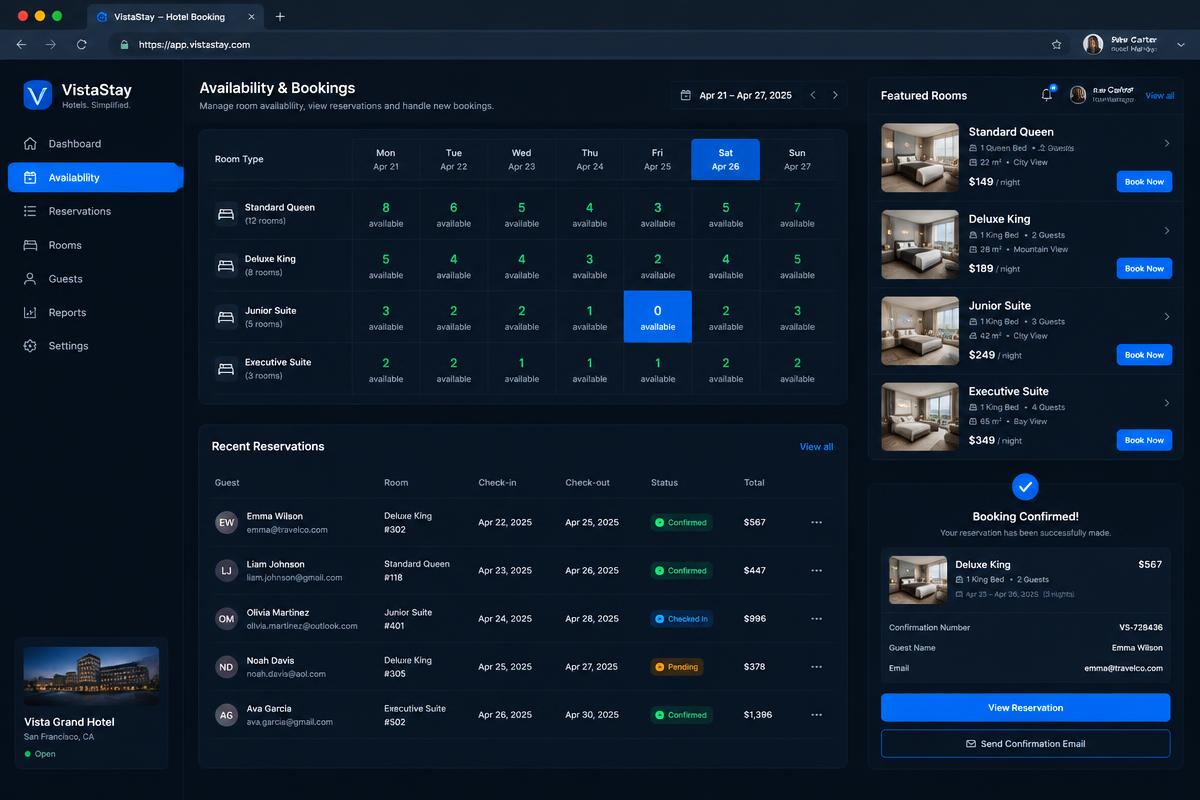This screenshot has width=1200, height=800.
Task: Expand Standard Queen card chevron
Action: click(x=1167, y=144)
